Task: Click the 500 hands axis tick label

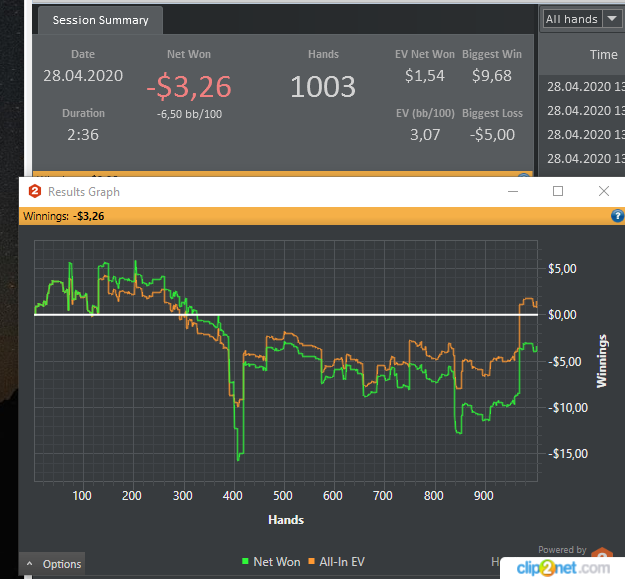Action: [283, 496]
